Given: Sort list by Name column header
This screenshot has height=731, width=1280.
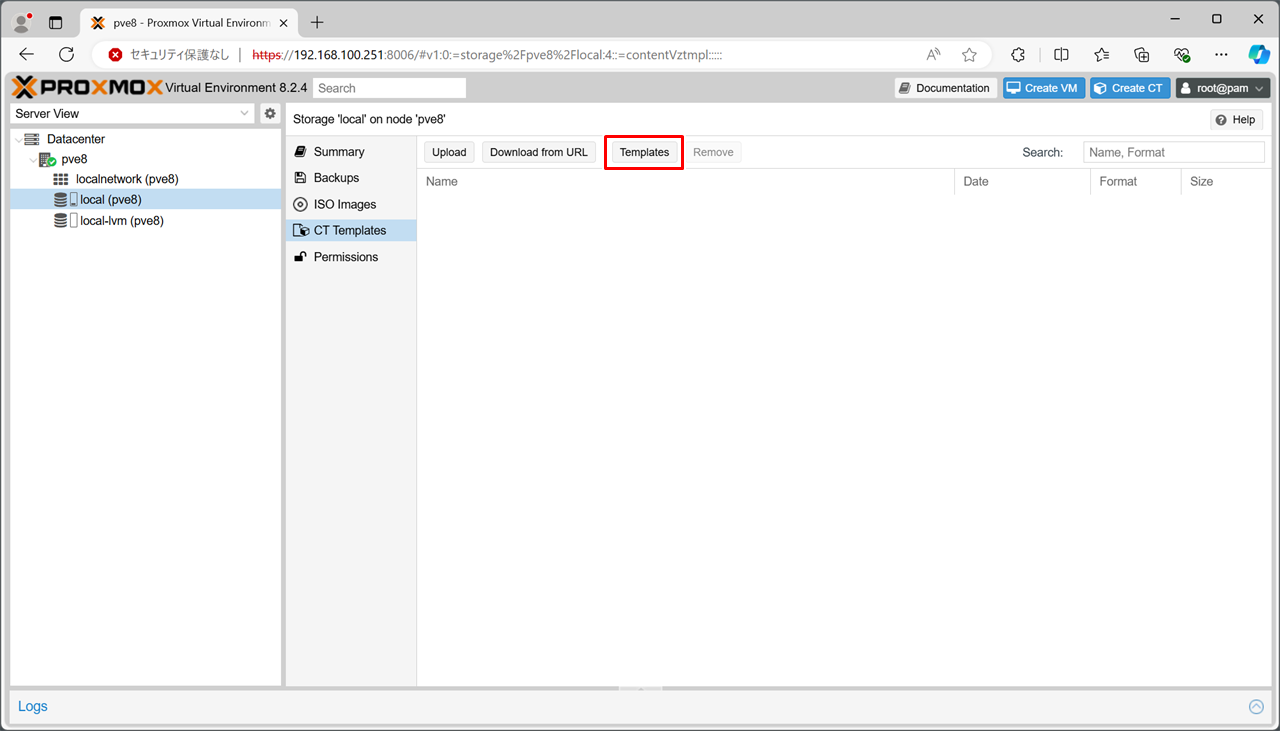Looking at the screenshot, I should pos(685,182).
